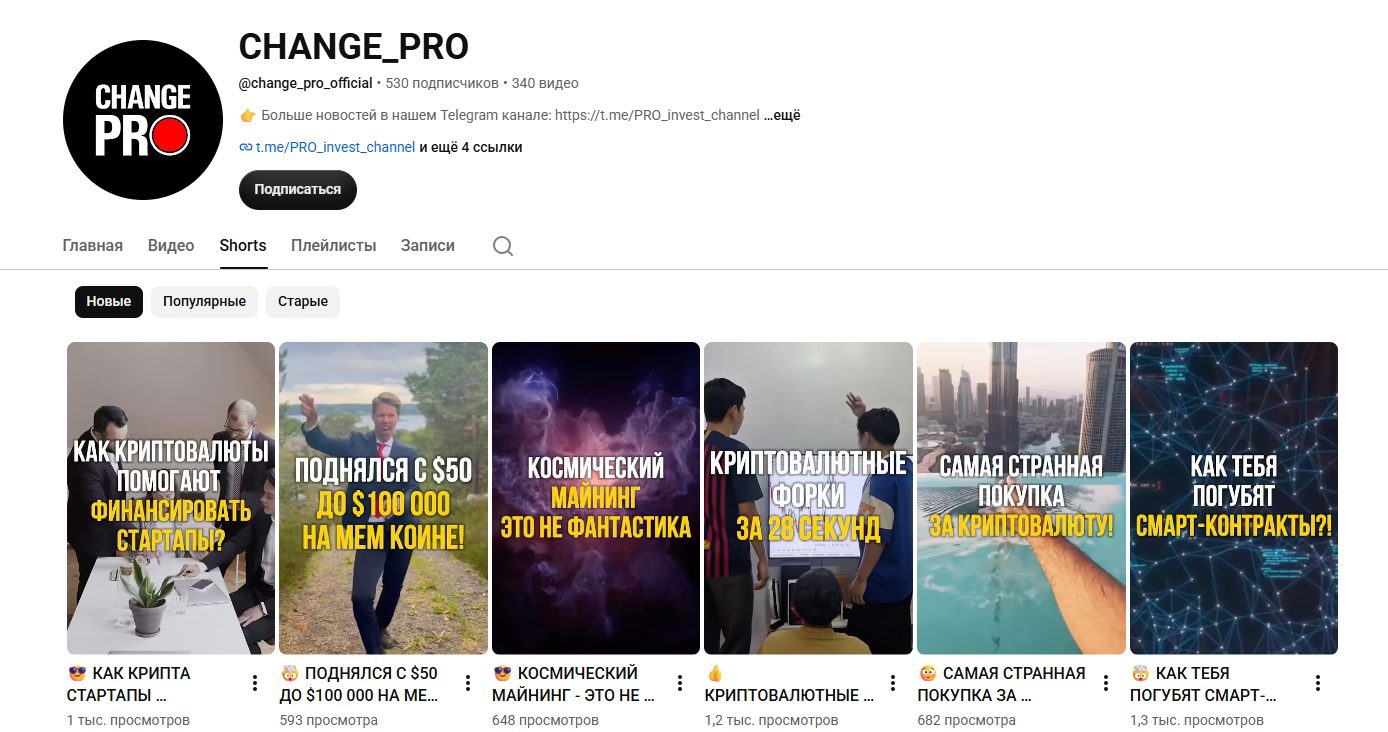
Task: Go to the Плейлисты tab
Action: (x=334, y=246)
